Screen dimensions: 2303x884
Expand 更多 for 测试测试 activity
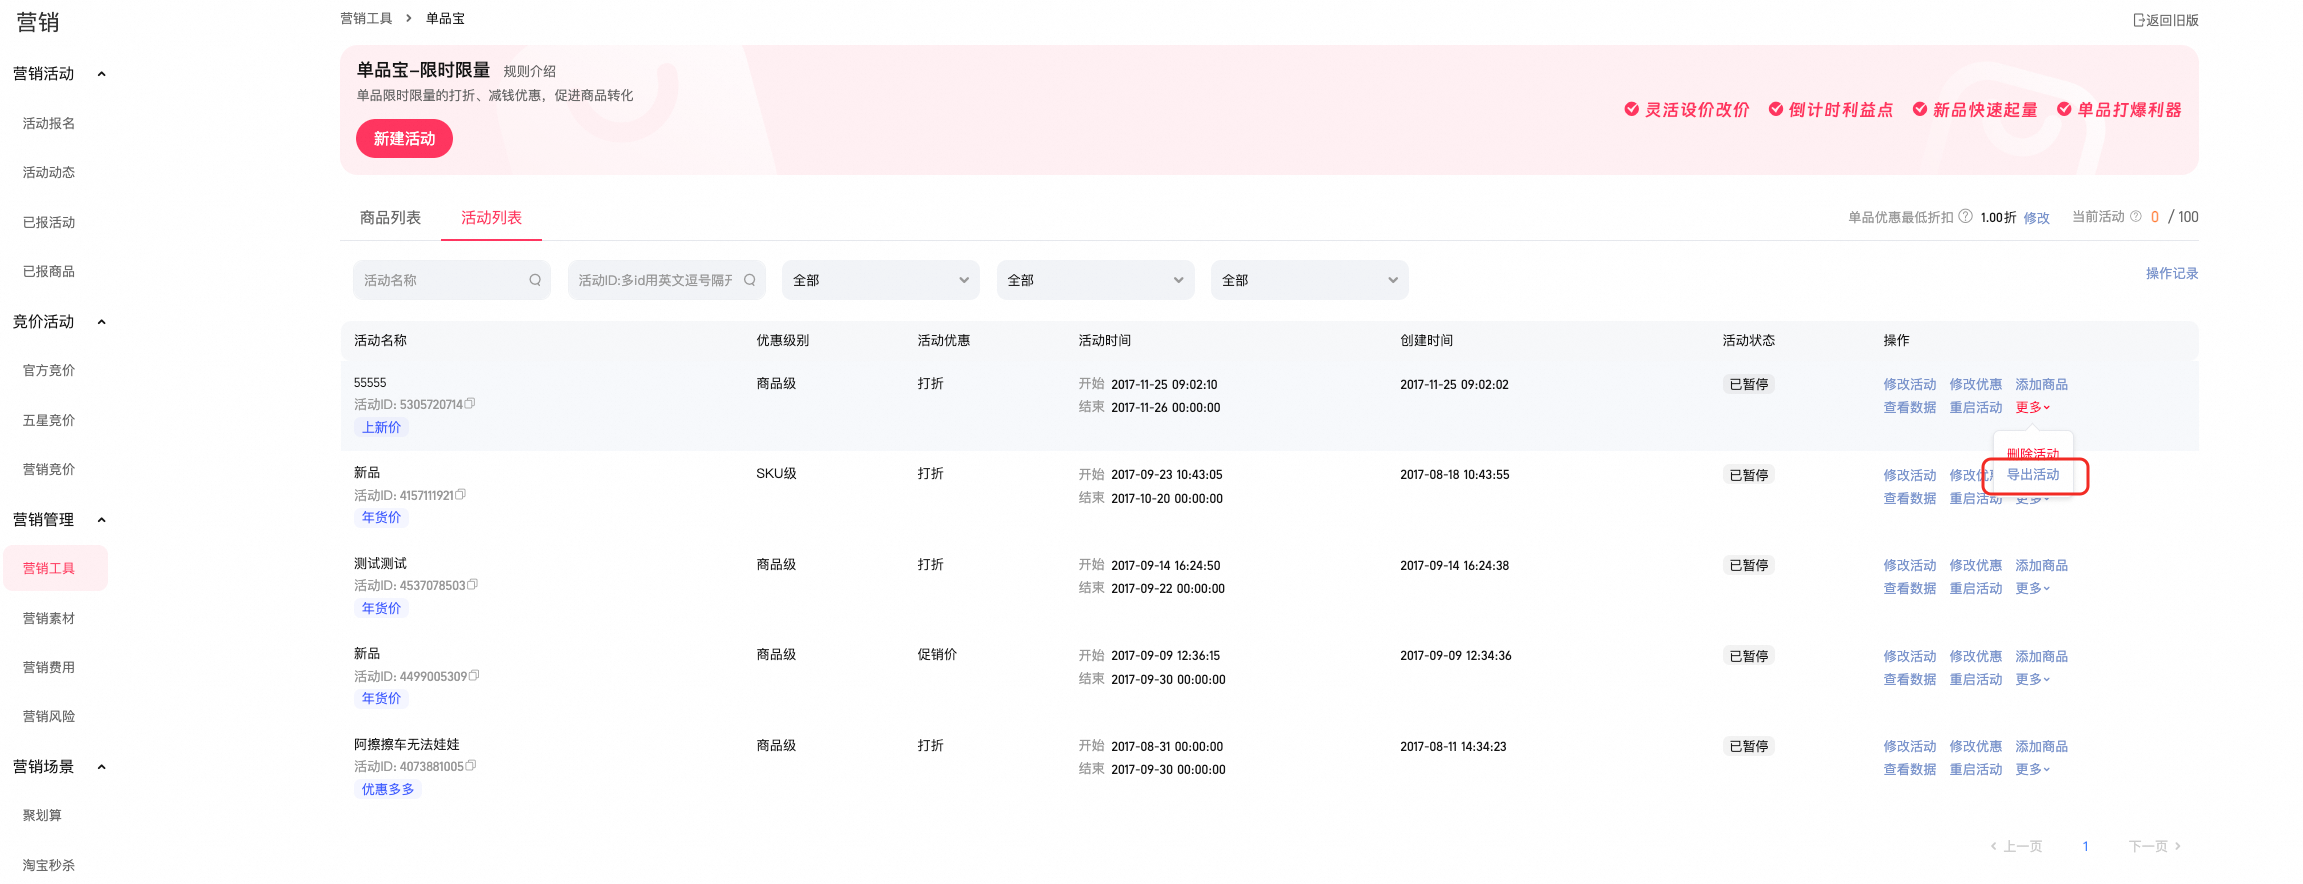coord(2033,588)
